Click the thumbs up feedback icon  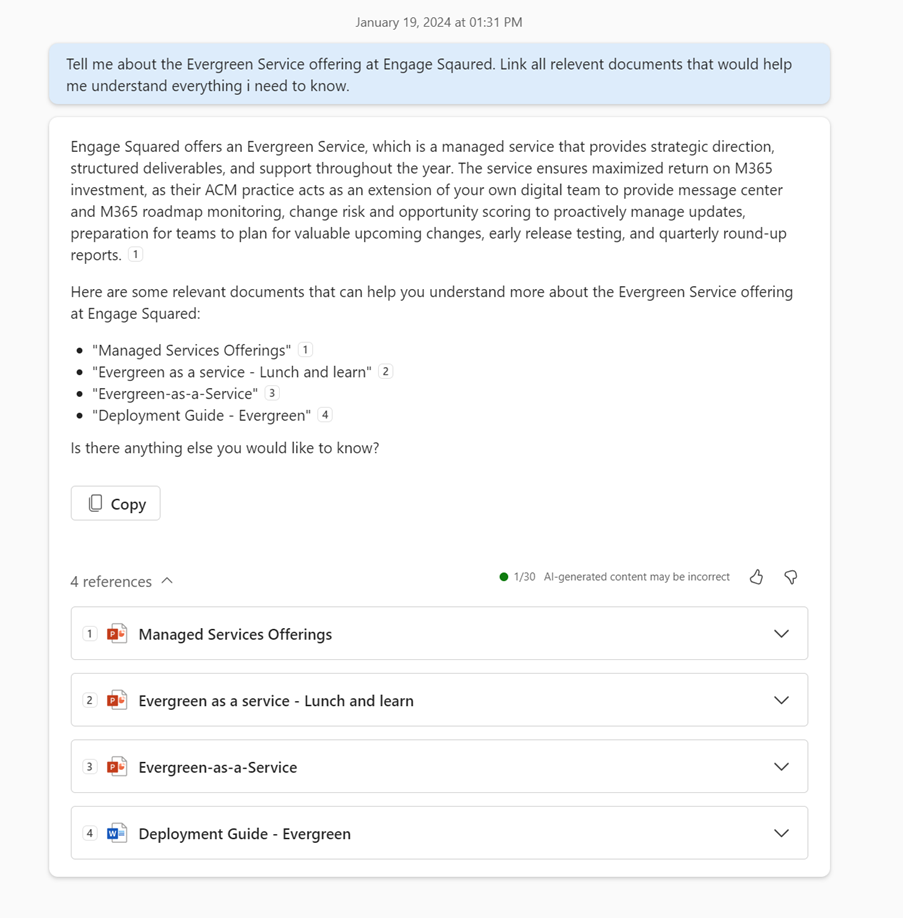pos(756,577)
